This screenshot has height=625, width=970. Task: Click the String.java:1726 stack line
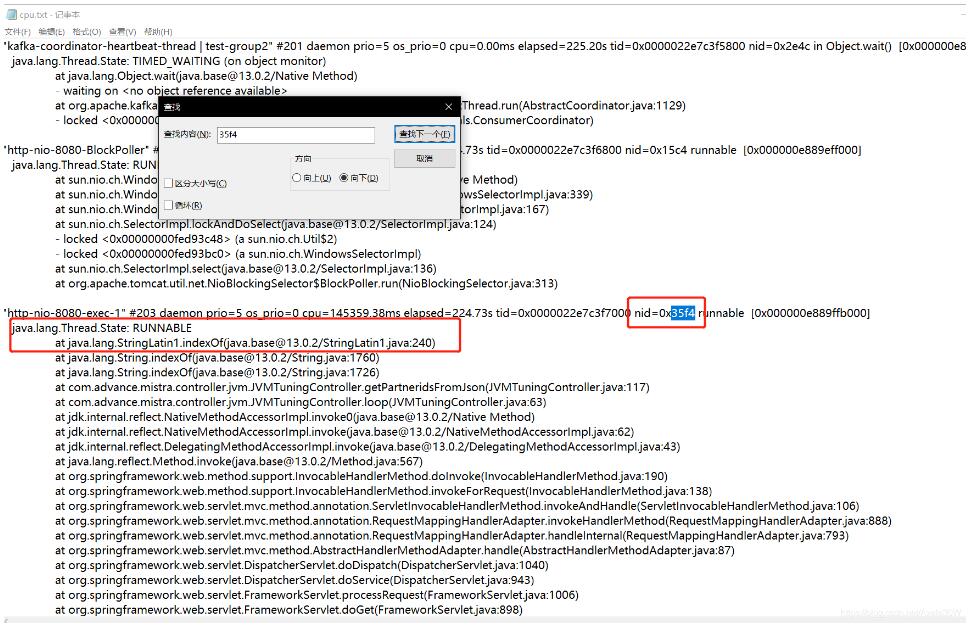(x=217, y=373)
